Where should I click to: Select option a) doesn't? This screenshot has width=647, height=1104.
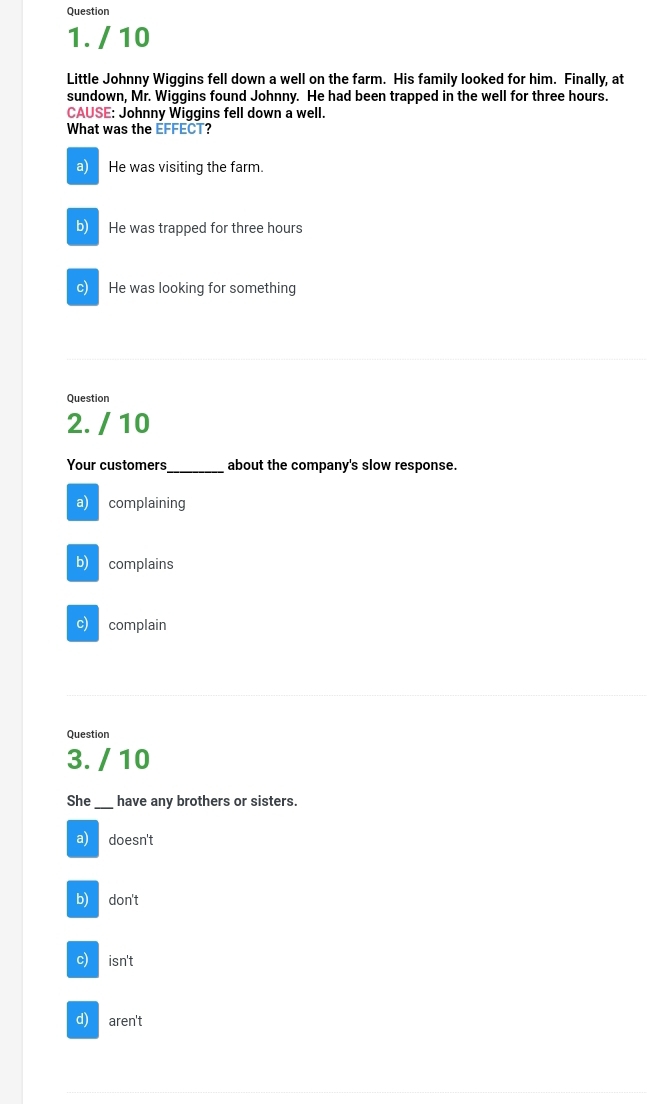coord(82,839)
